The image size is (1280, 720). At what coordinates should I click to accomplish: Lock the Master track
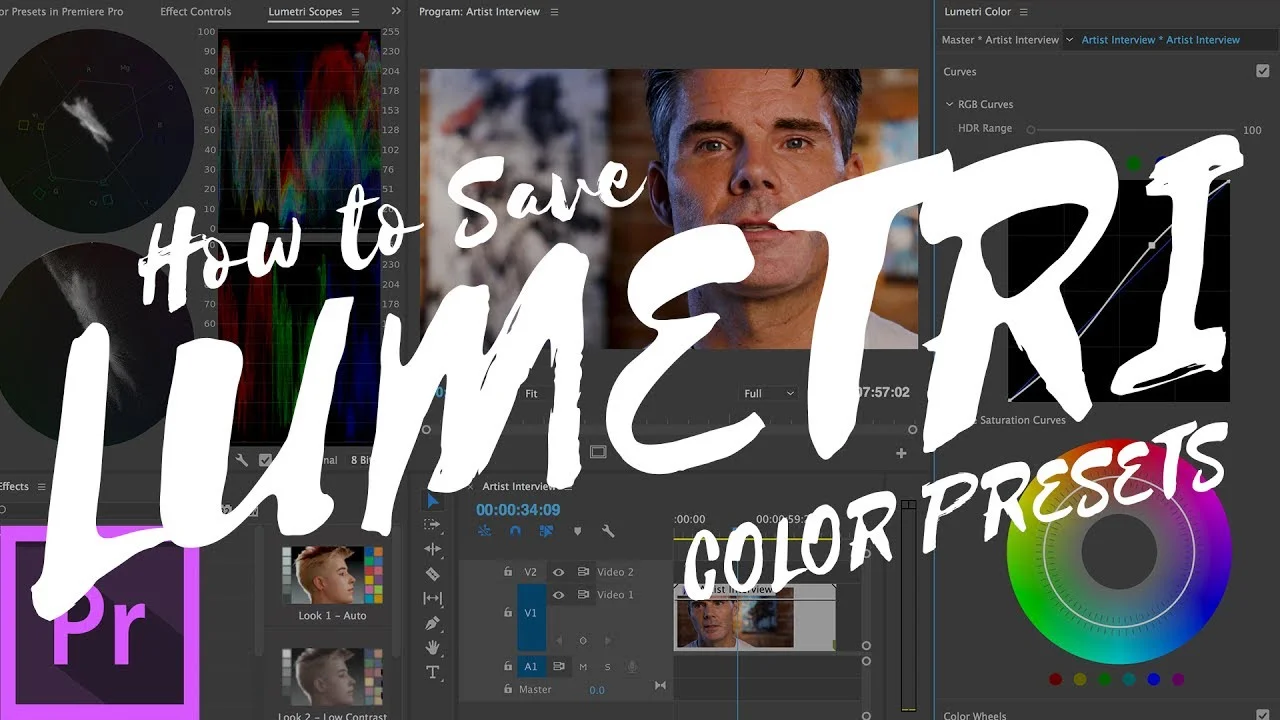pyautogui.click(x=508, y=690)
